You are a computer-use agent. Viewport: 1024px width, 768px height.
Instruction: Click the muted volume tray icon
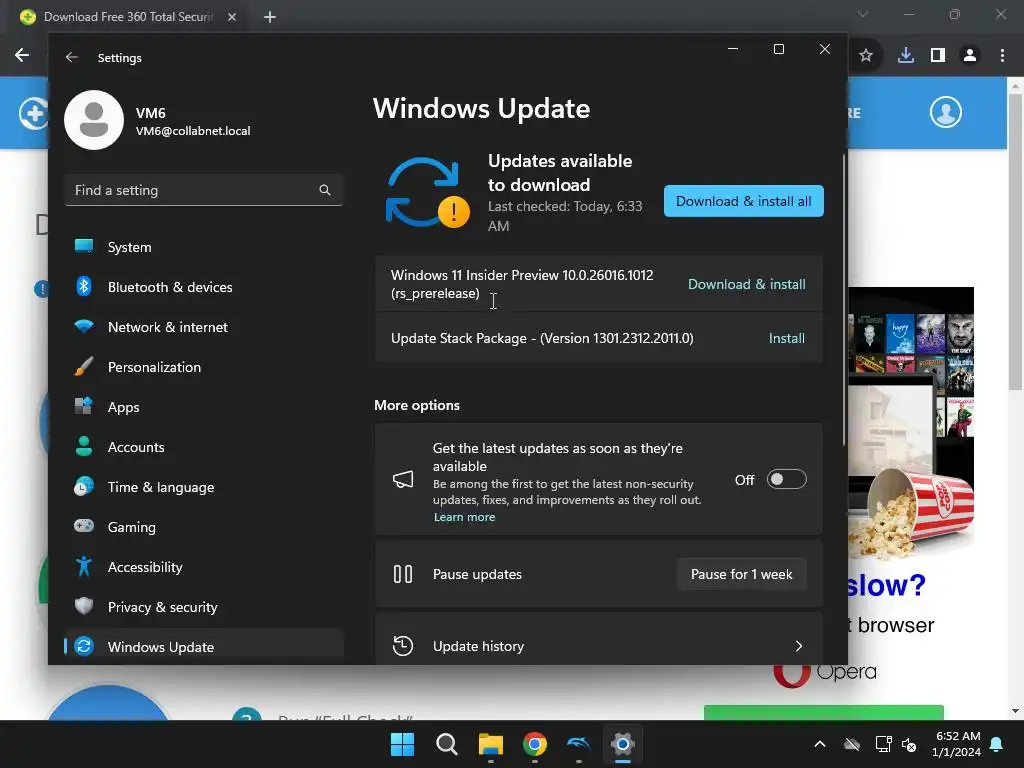click(x=908, y=744)
